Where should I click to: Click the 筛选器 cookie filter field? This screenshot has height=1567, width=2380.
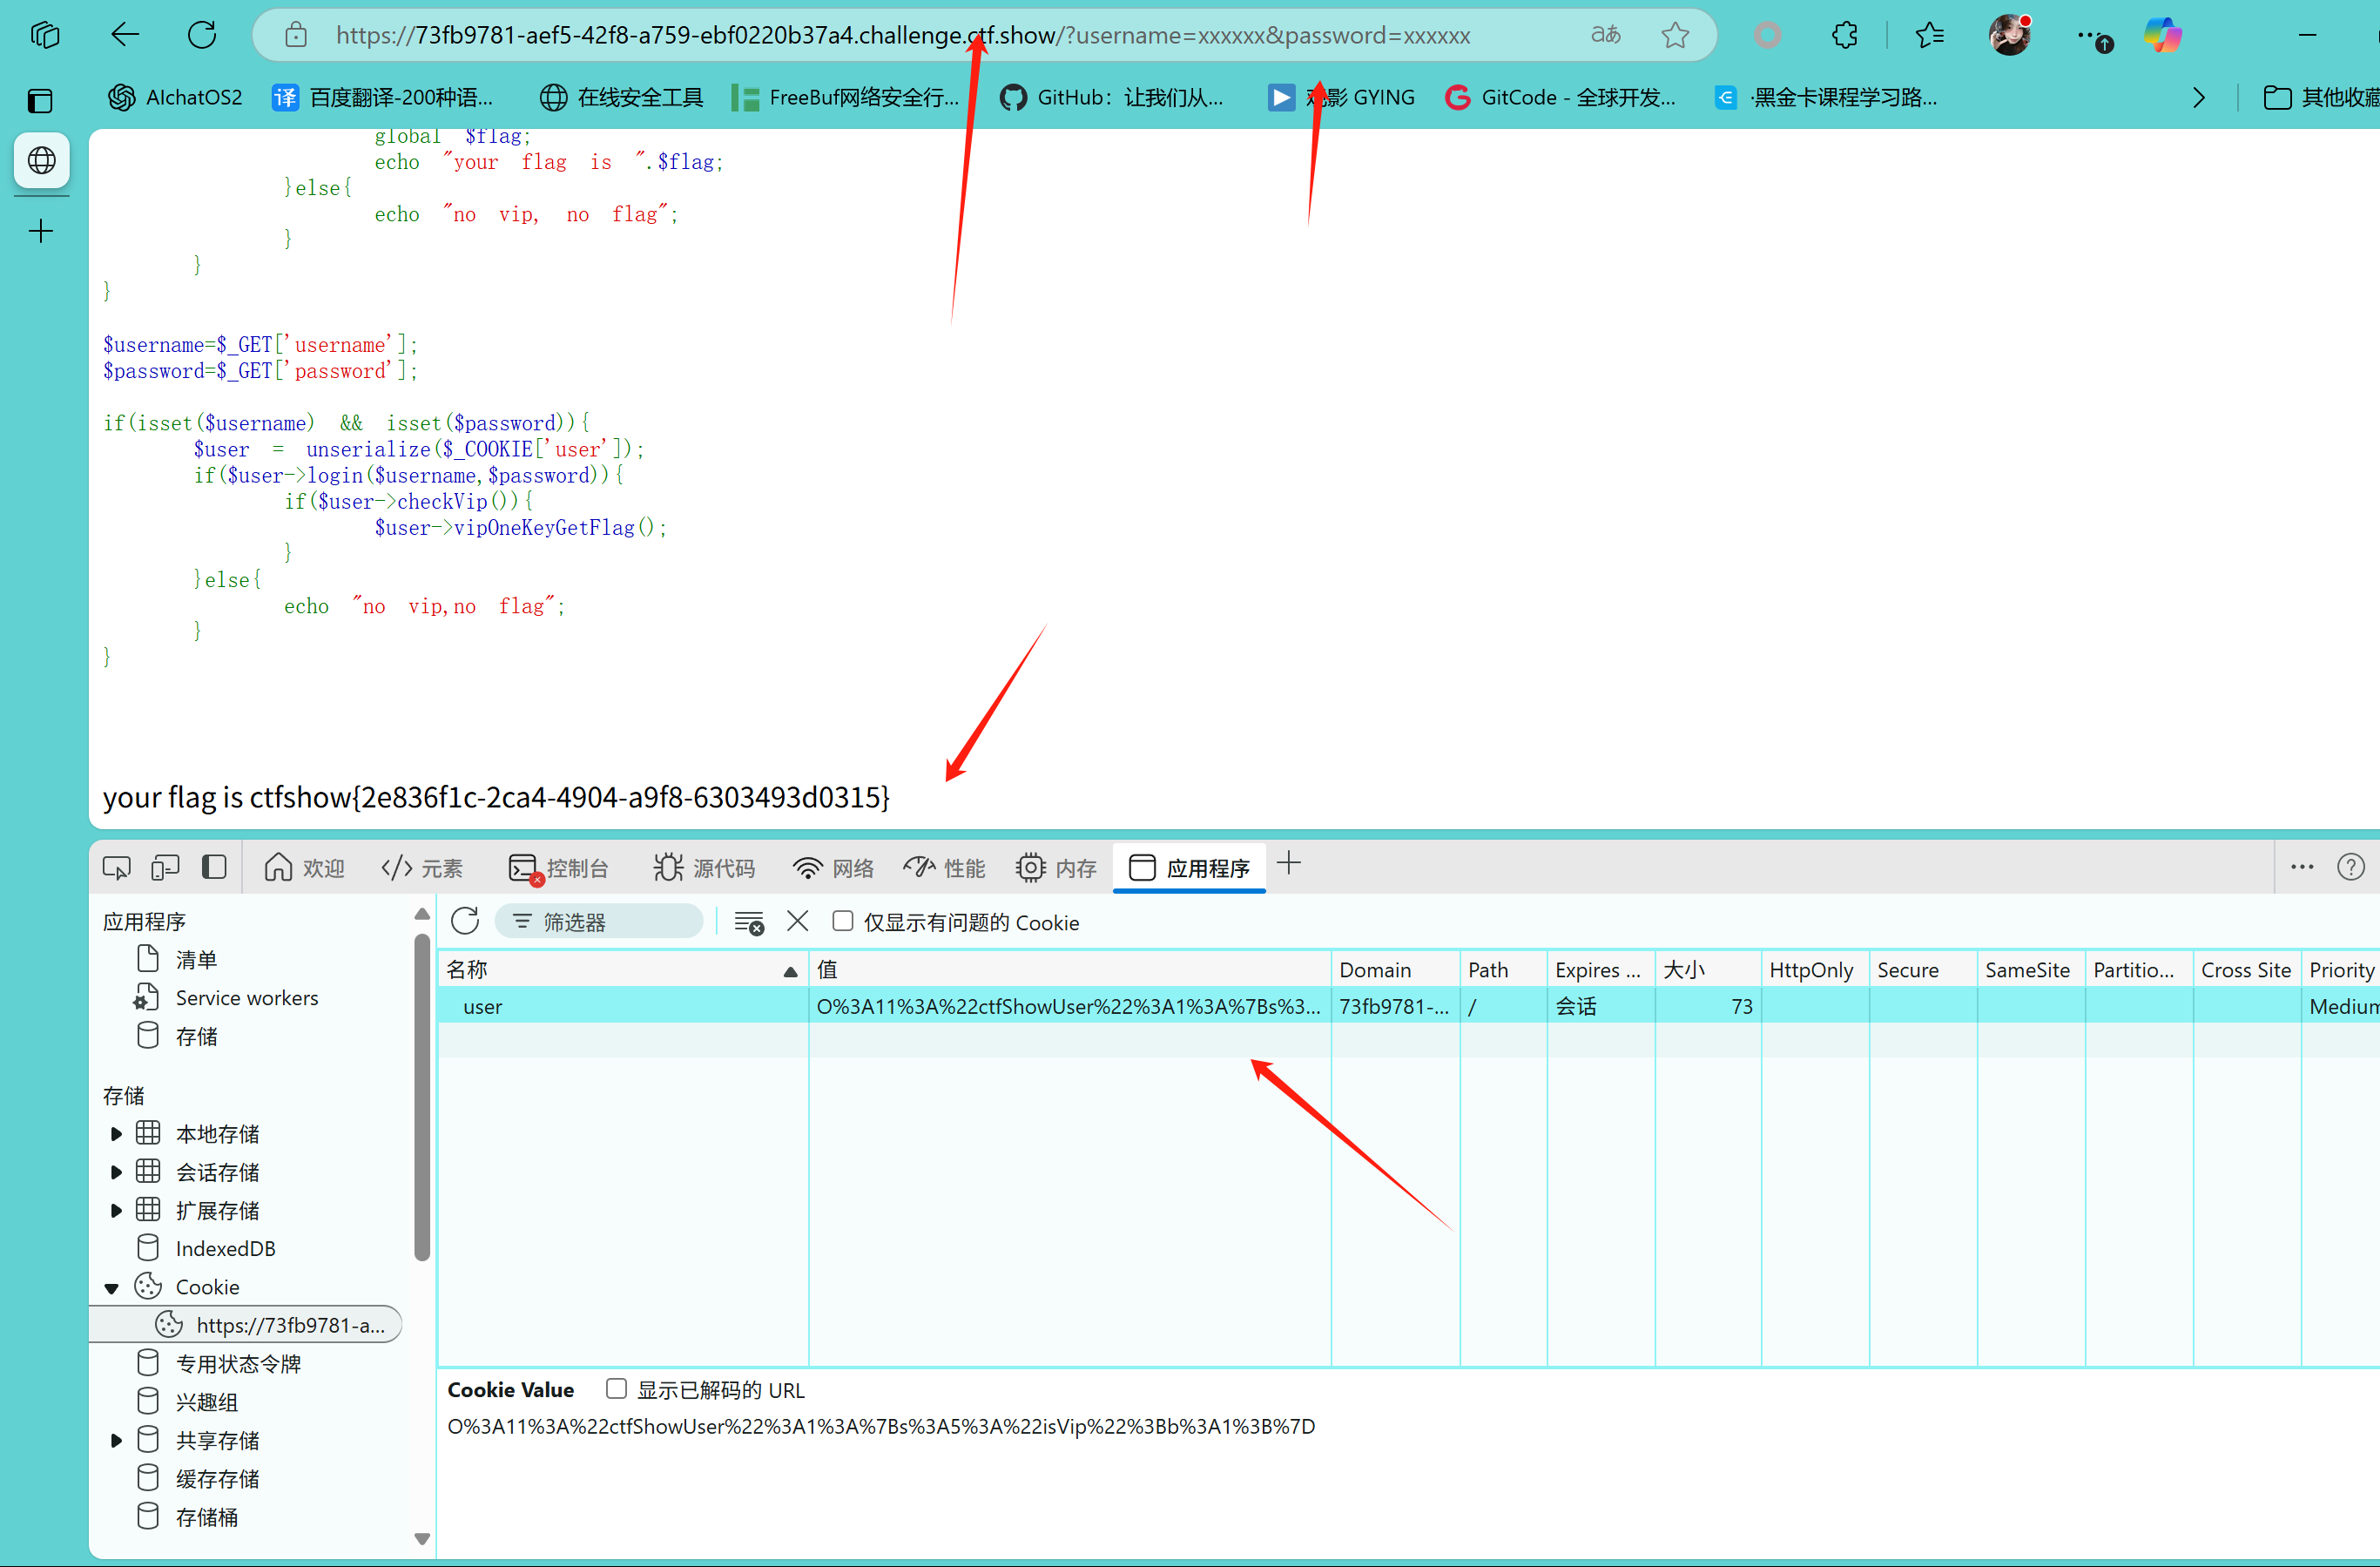point(600,922)
